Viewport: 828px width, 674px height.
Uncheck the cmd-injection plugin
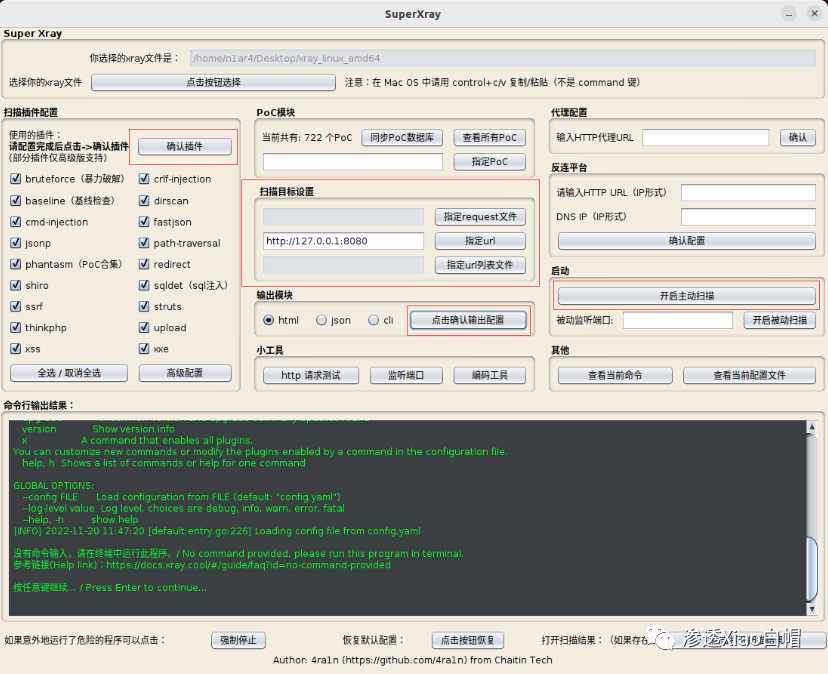click(x=15, y=222)
